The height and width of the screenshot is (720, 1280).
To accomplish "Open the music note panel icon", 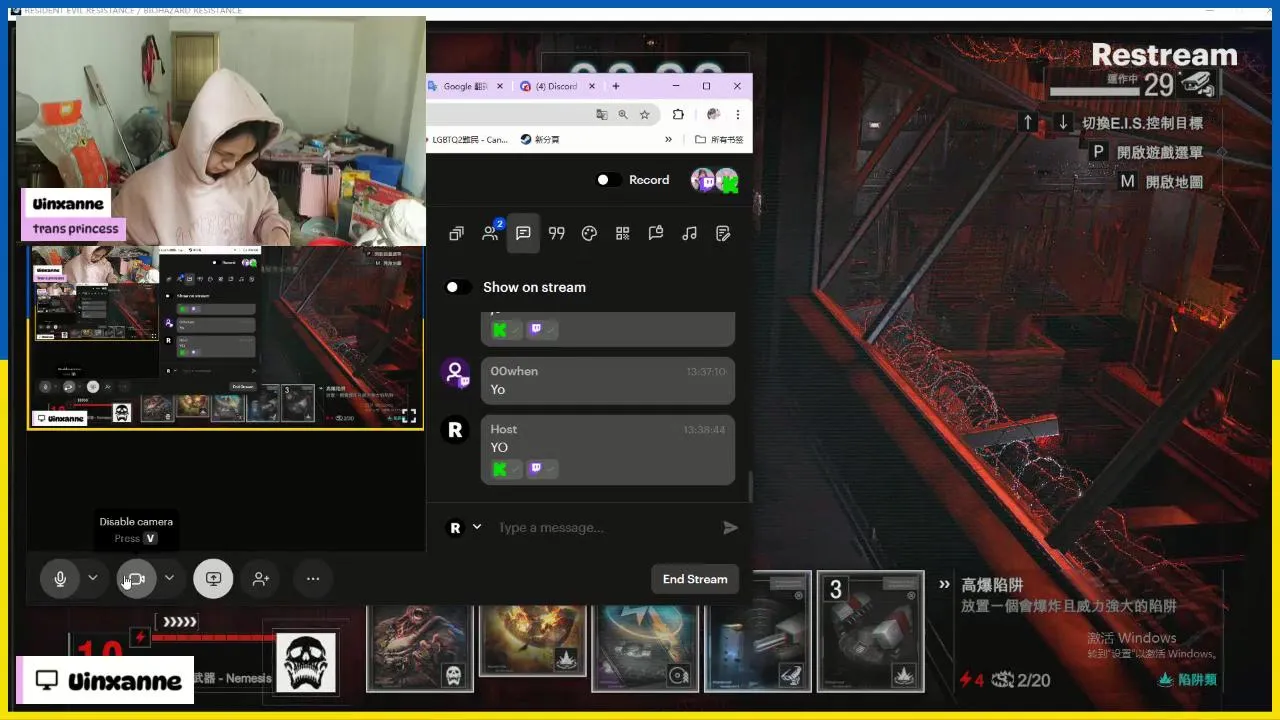I will tap(689, 233).
